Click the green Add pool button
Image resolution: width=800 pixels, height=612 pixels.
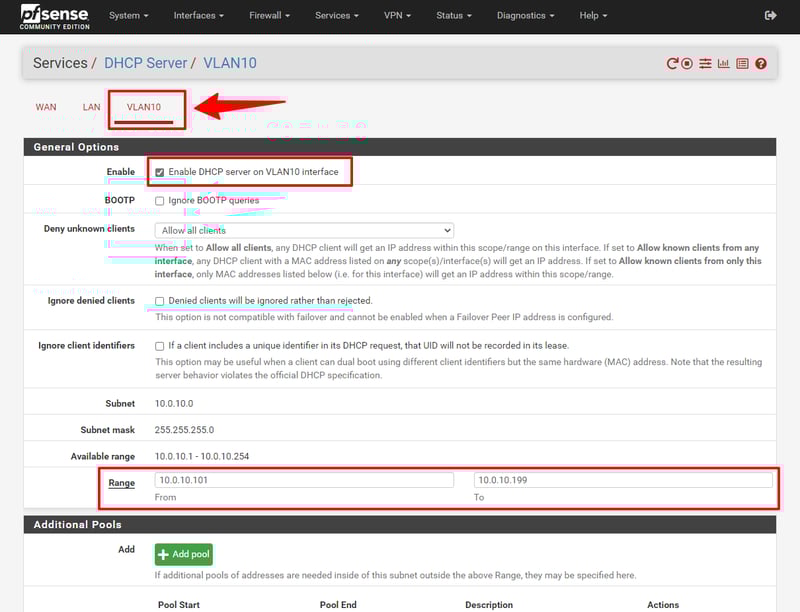(x=183, y=553)
